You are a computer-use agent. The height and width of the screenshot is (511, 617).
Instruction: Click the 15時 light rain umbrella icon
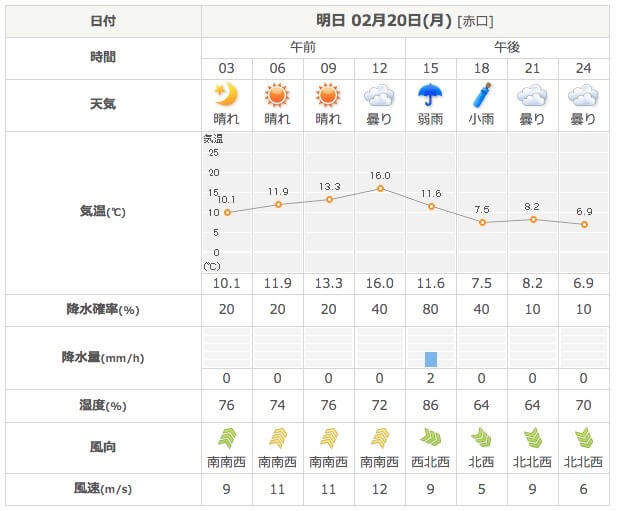coord(431,96)
